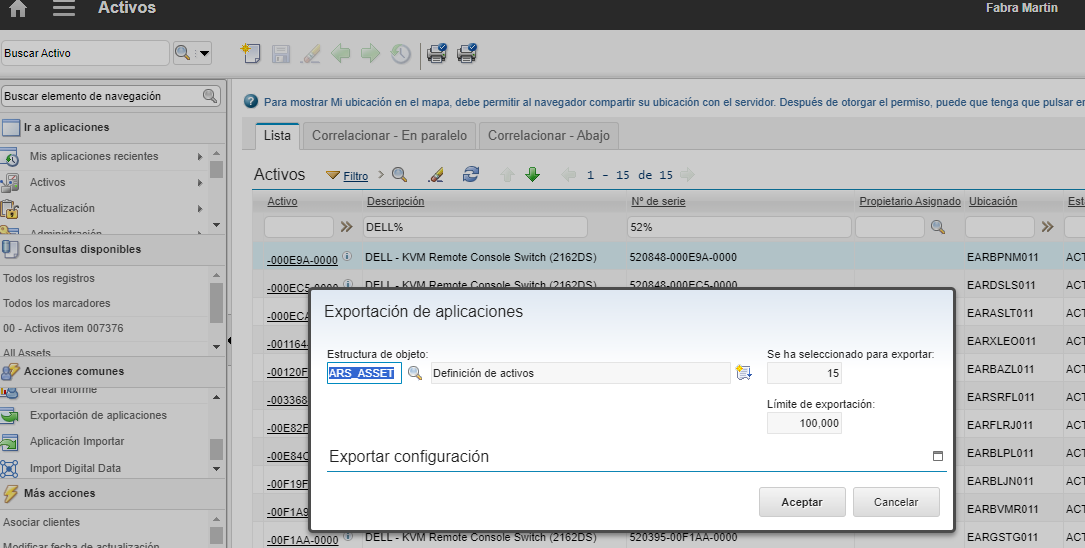Switch to Correlacionar - En paralelo tab
The width and height of the screenshot is (1085, 548).
point(389,136)
